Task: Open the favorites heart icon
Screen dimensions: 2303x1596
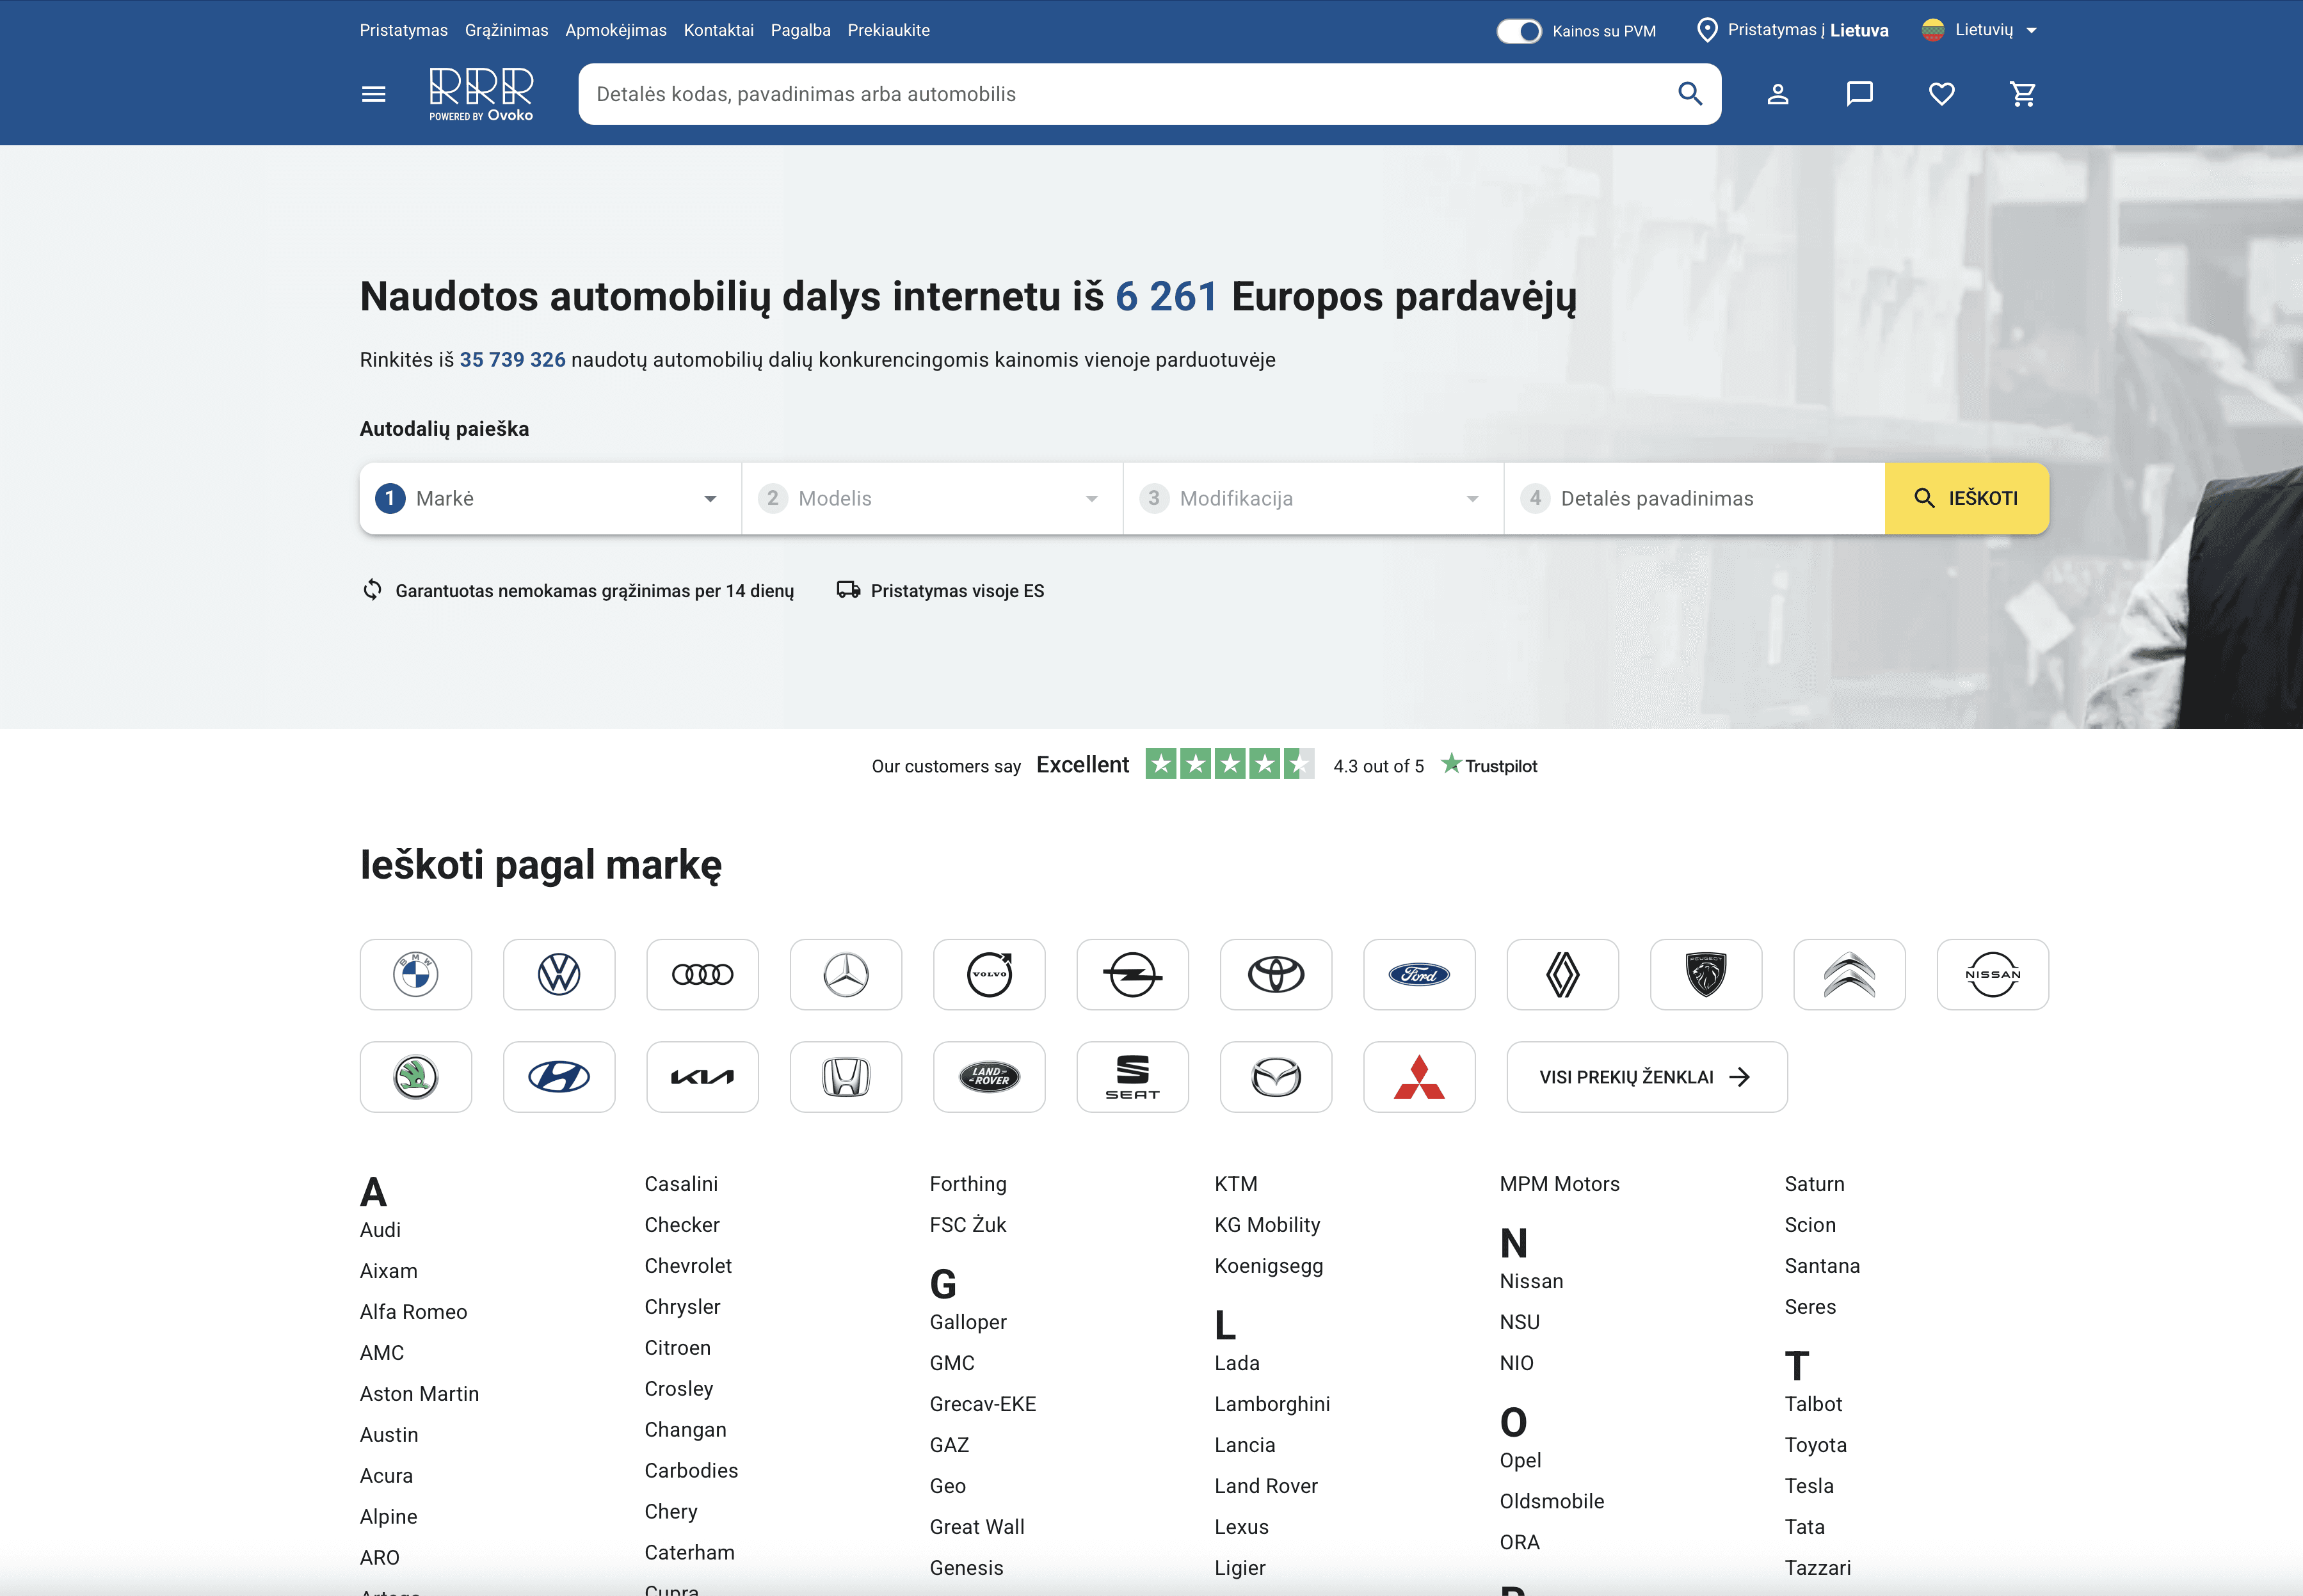Action: [1941, 94]
